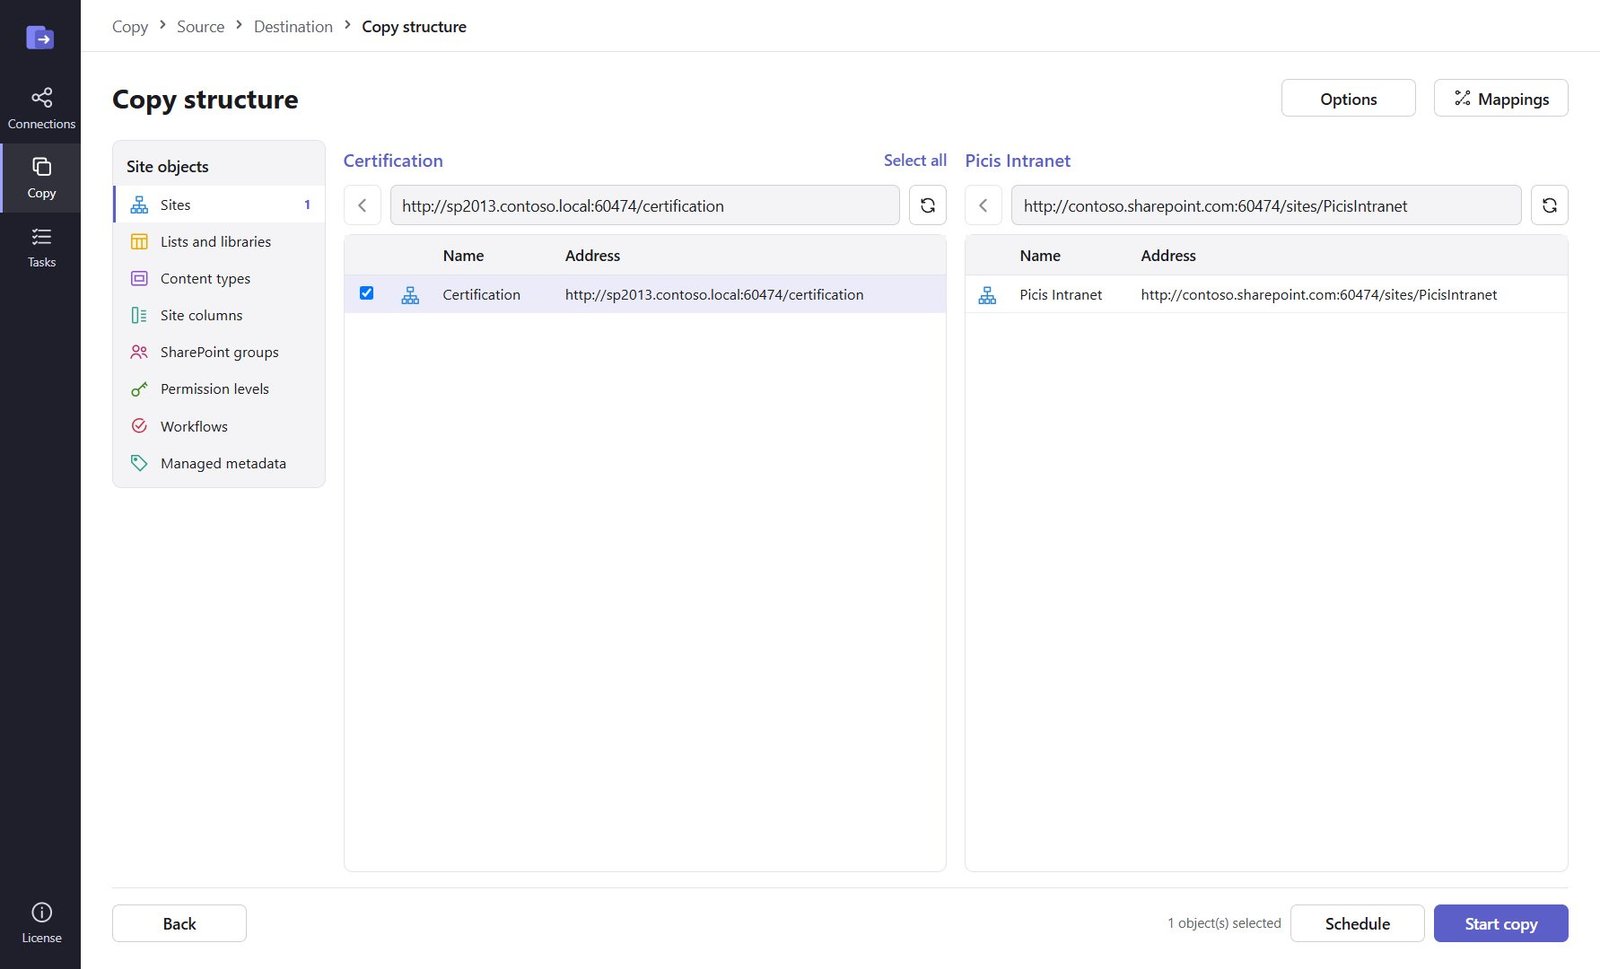Open the Tasks section
This screenshot has width=1600, height=969.
tap(41, 247)
